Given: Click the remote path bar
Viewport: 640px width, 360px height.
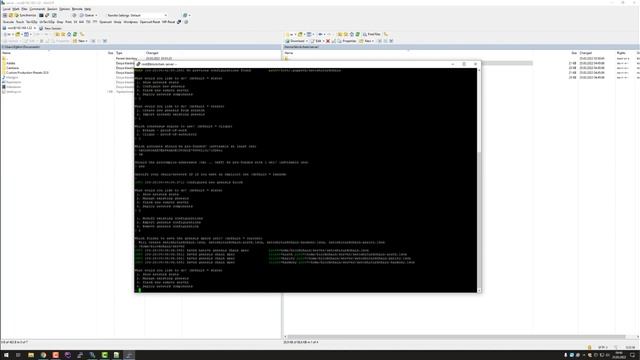Looking at the screenshot, I should point(461,47).
